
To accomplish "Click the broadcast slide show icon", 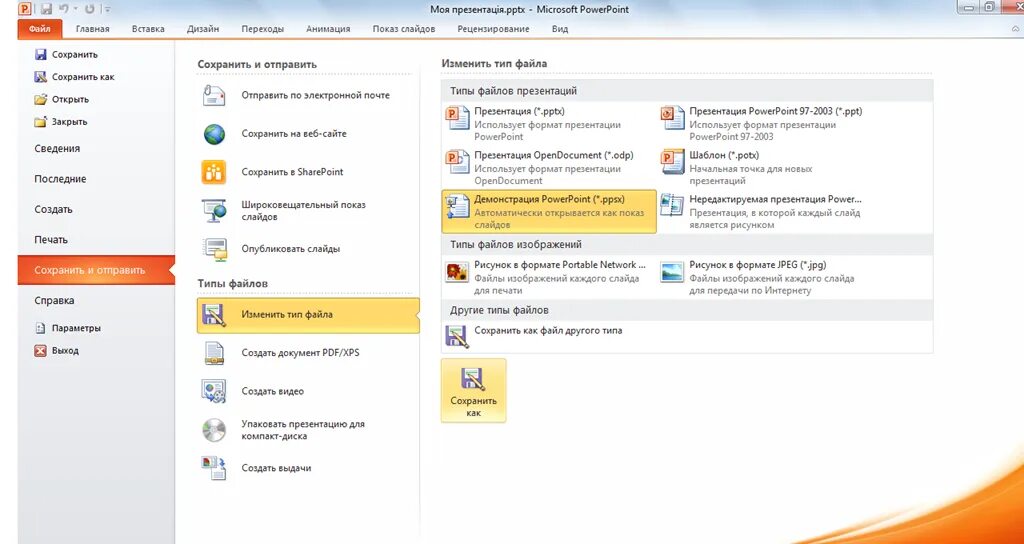I will coord(214,210).
